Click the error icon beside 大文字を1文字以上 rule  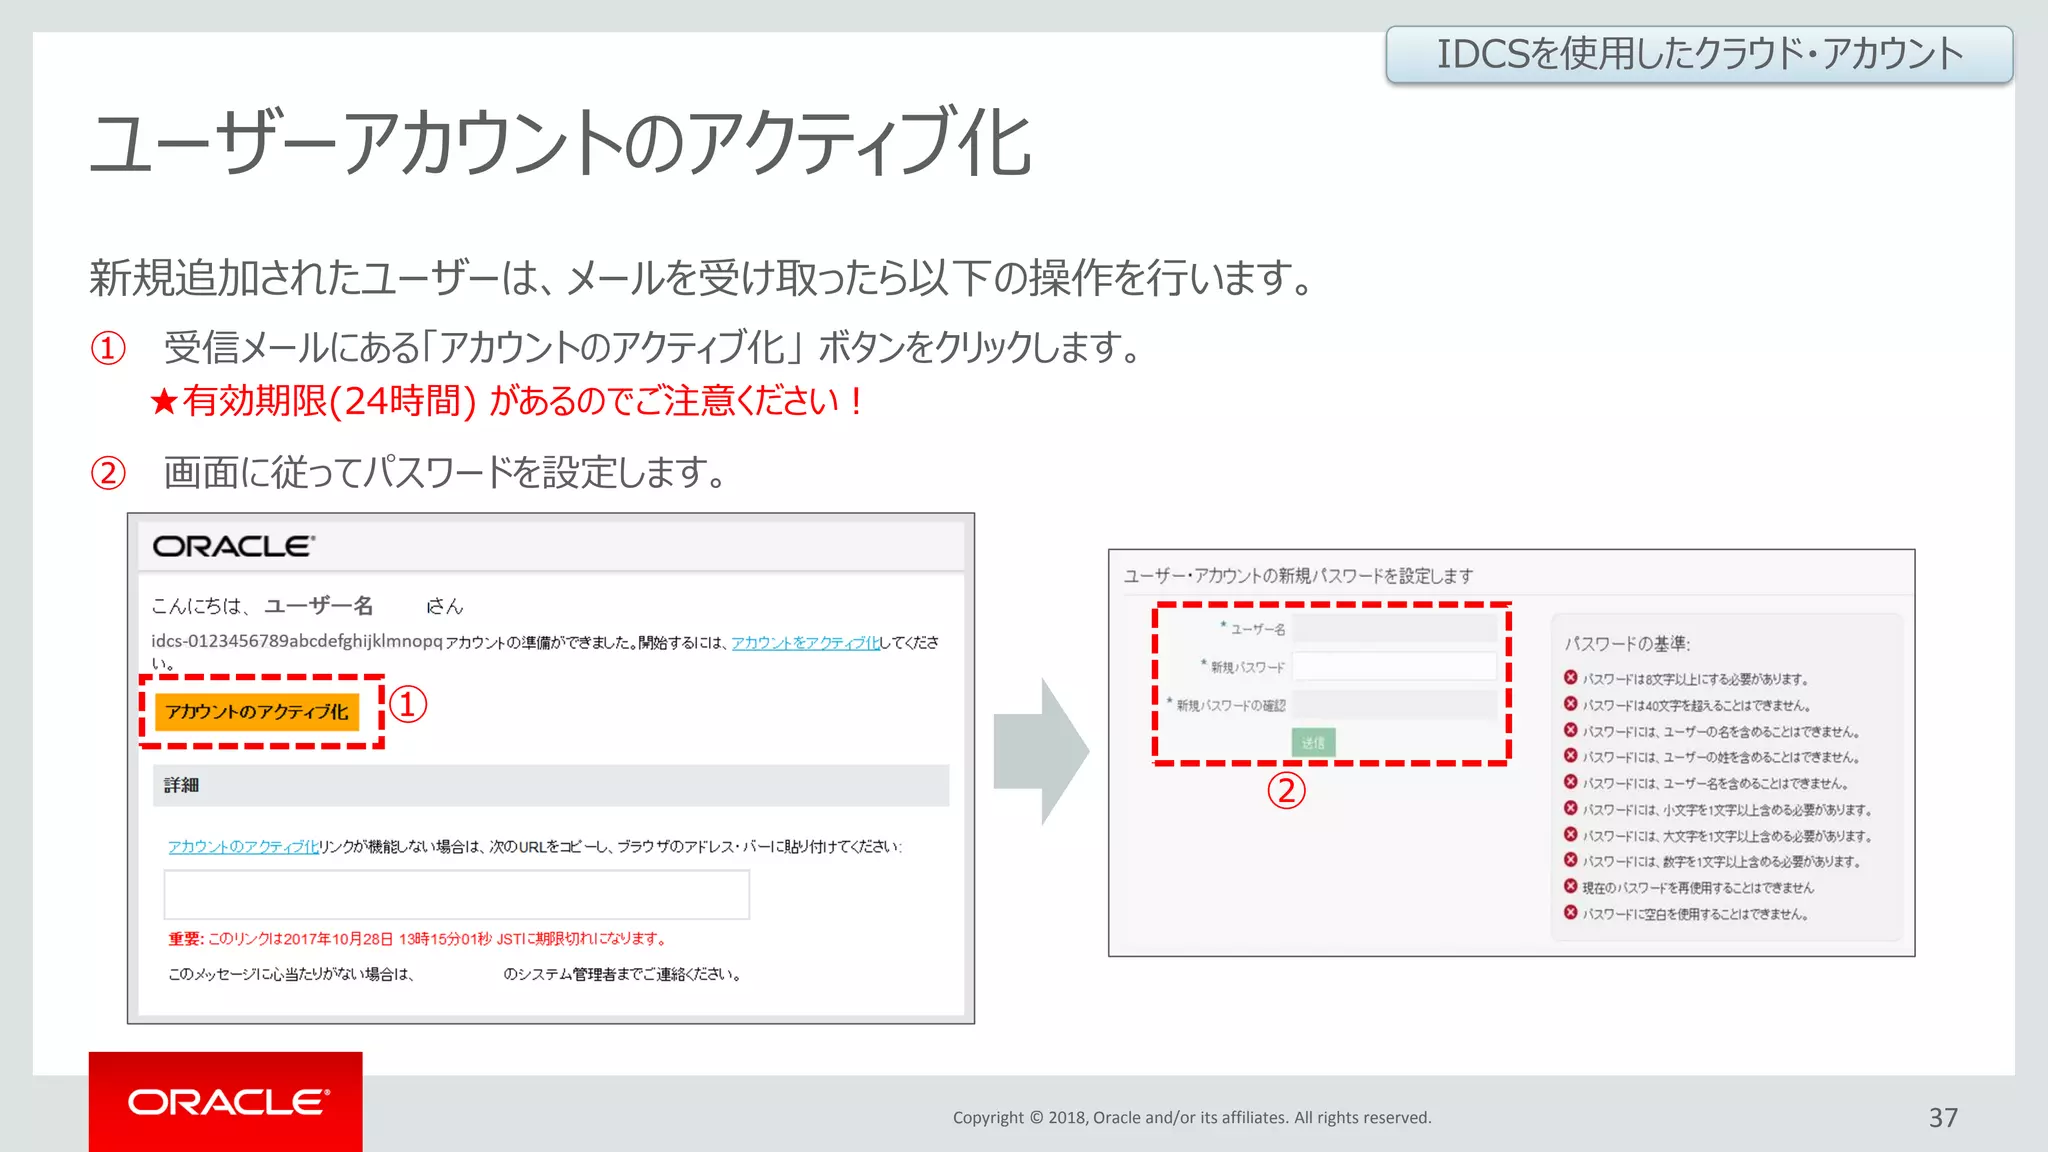(x=1571, y=834)
